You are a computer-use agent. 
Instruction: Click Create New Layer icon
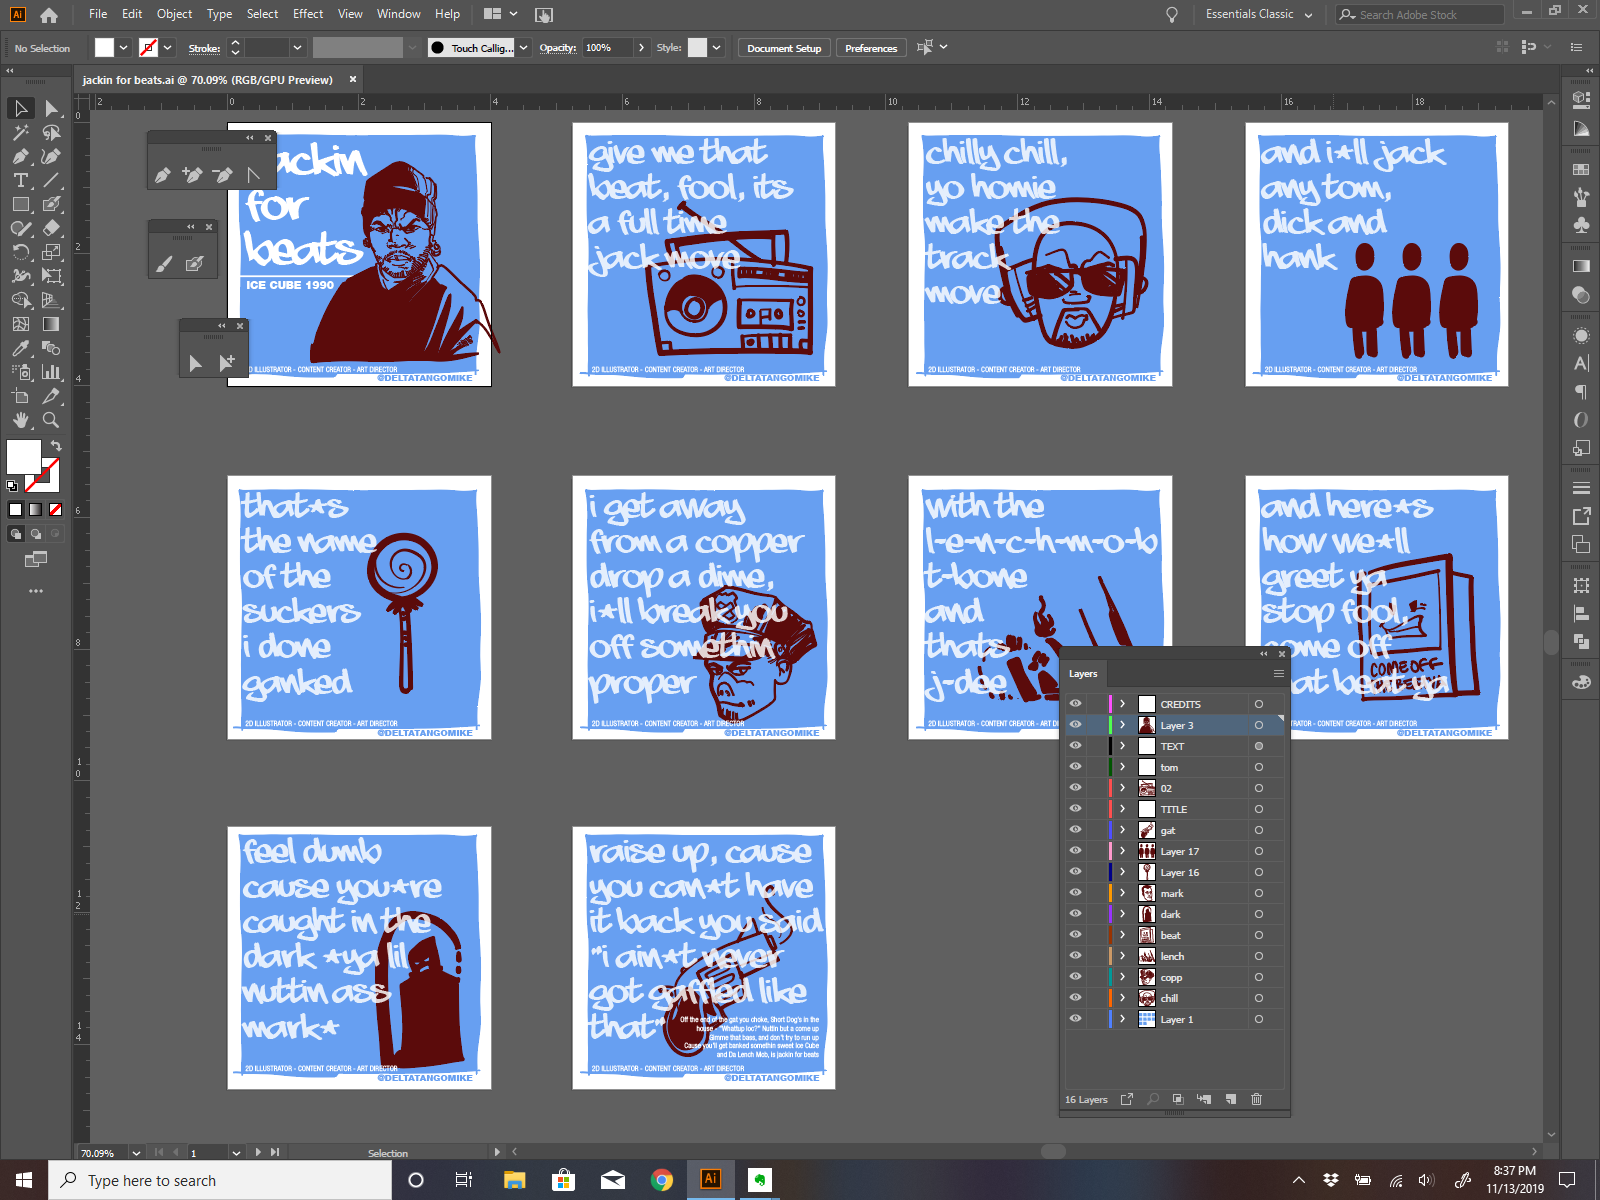pyautogui.click(x=1230, y=1099)
